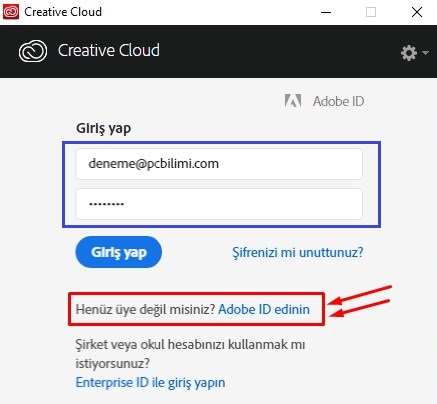Focus the email field containing deneme@pcbilimi.com
The height and width of the screenshot is (404, 437).
219,164
